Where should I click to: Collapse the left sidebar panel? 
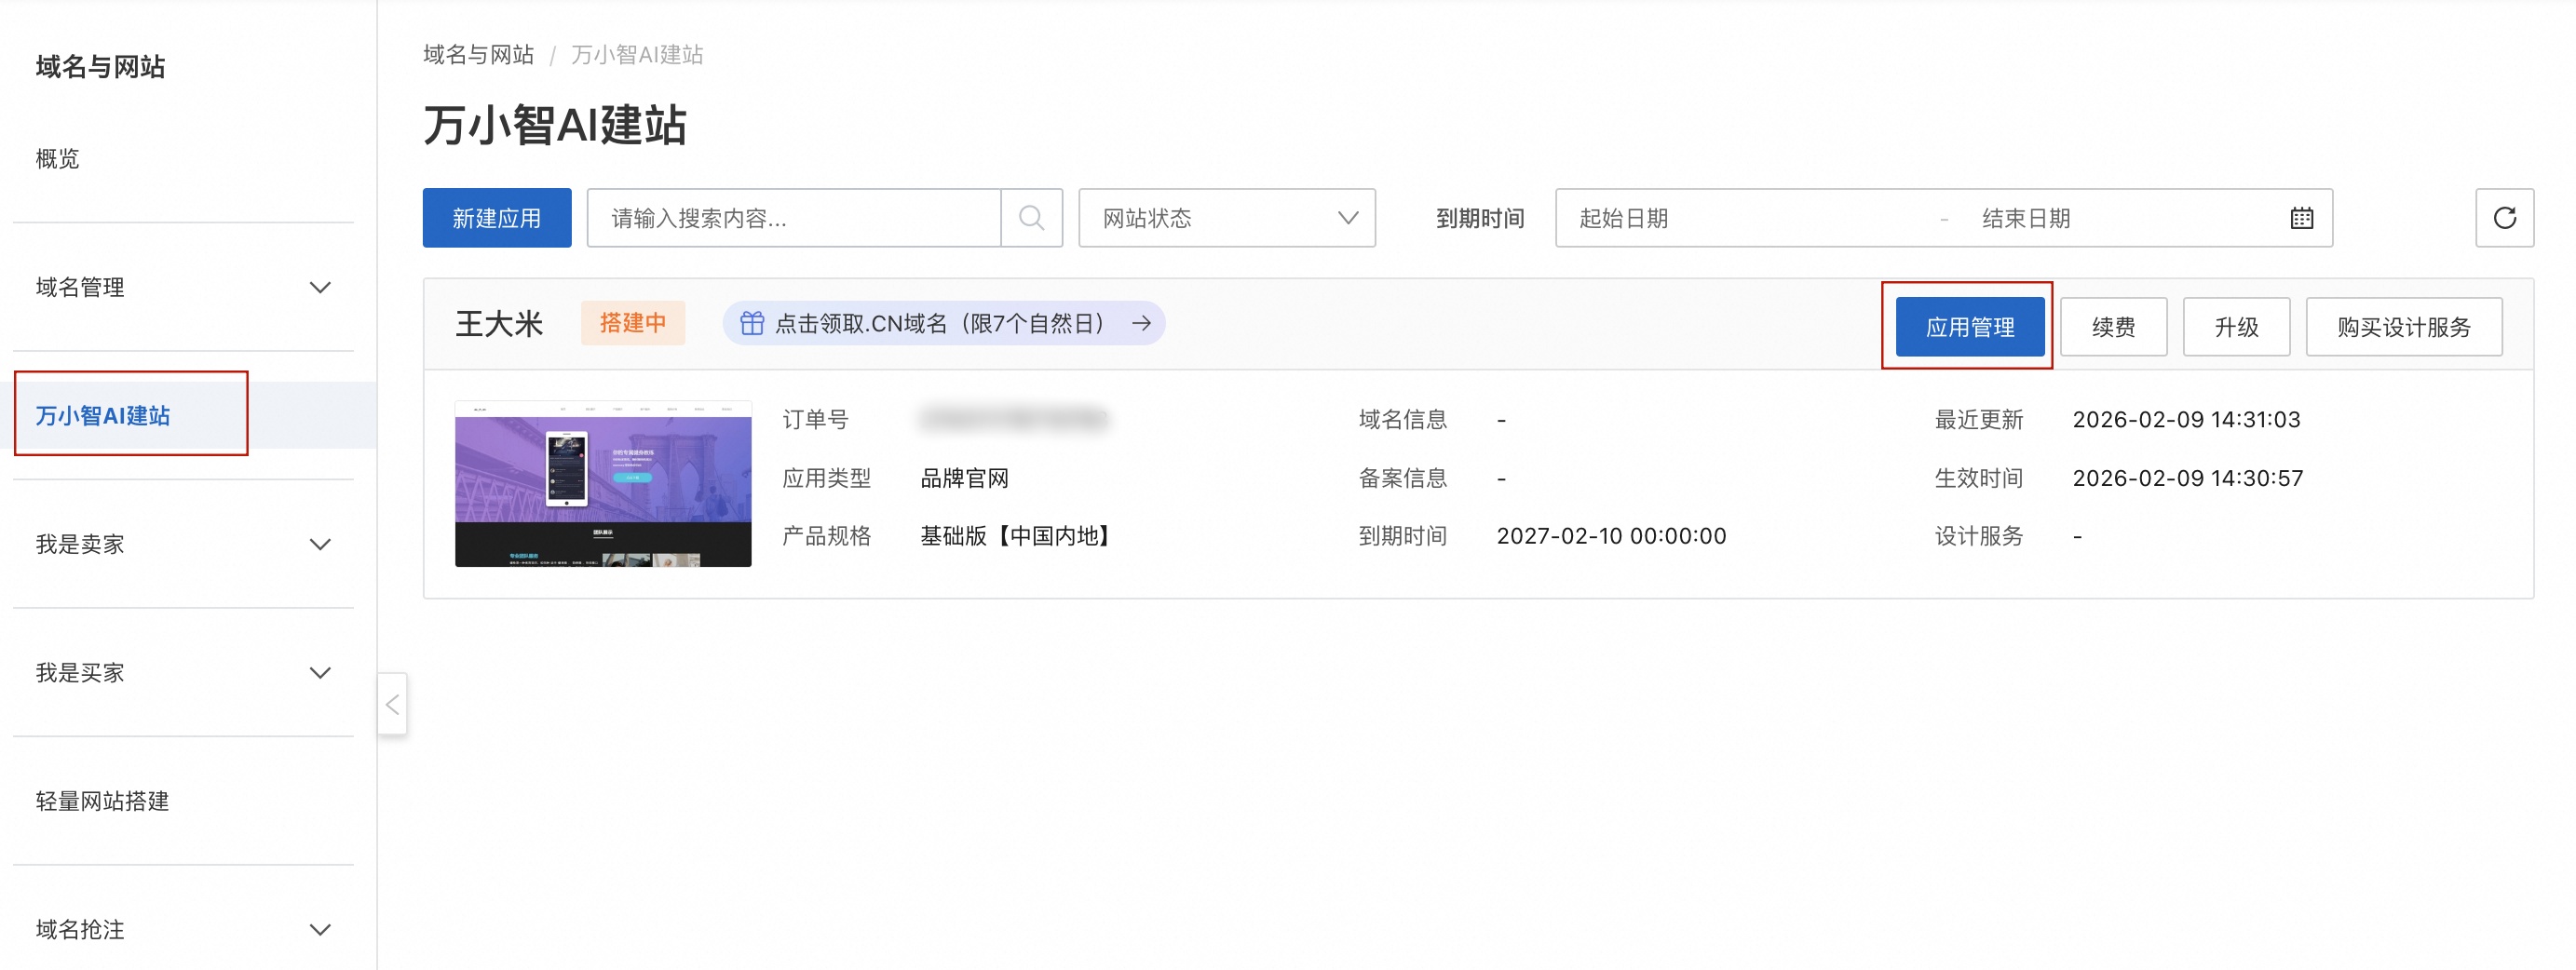[392, 704]
